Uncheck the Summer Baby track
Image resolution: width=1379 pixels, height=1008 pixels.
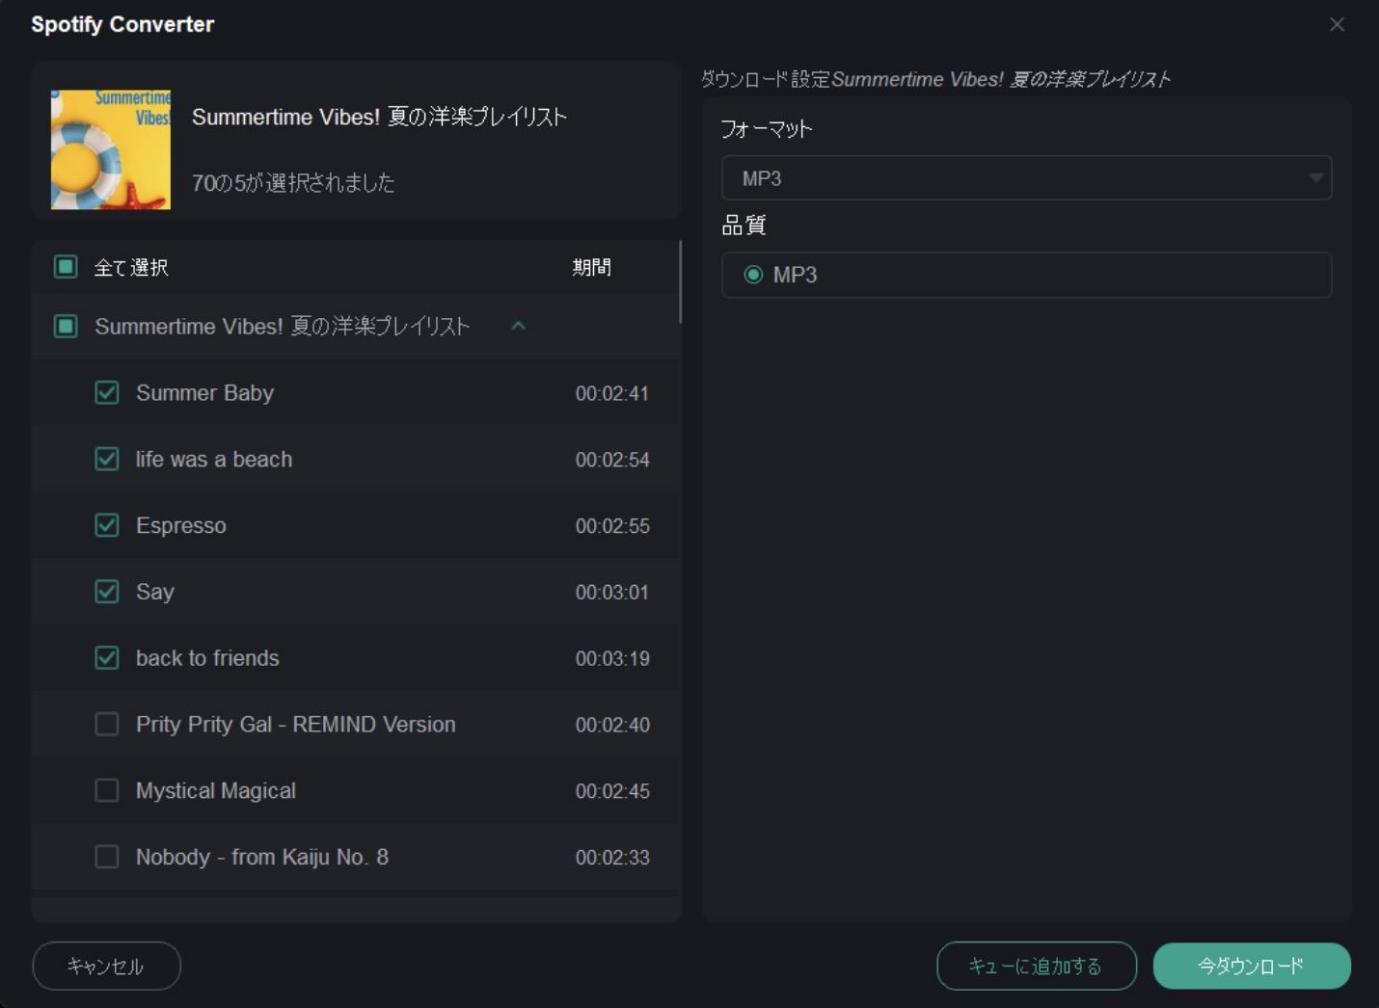click(x=107, y=392)
